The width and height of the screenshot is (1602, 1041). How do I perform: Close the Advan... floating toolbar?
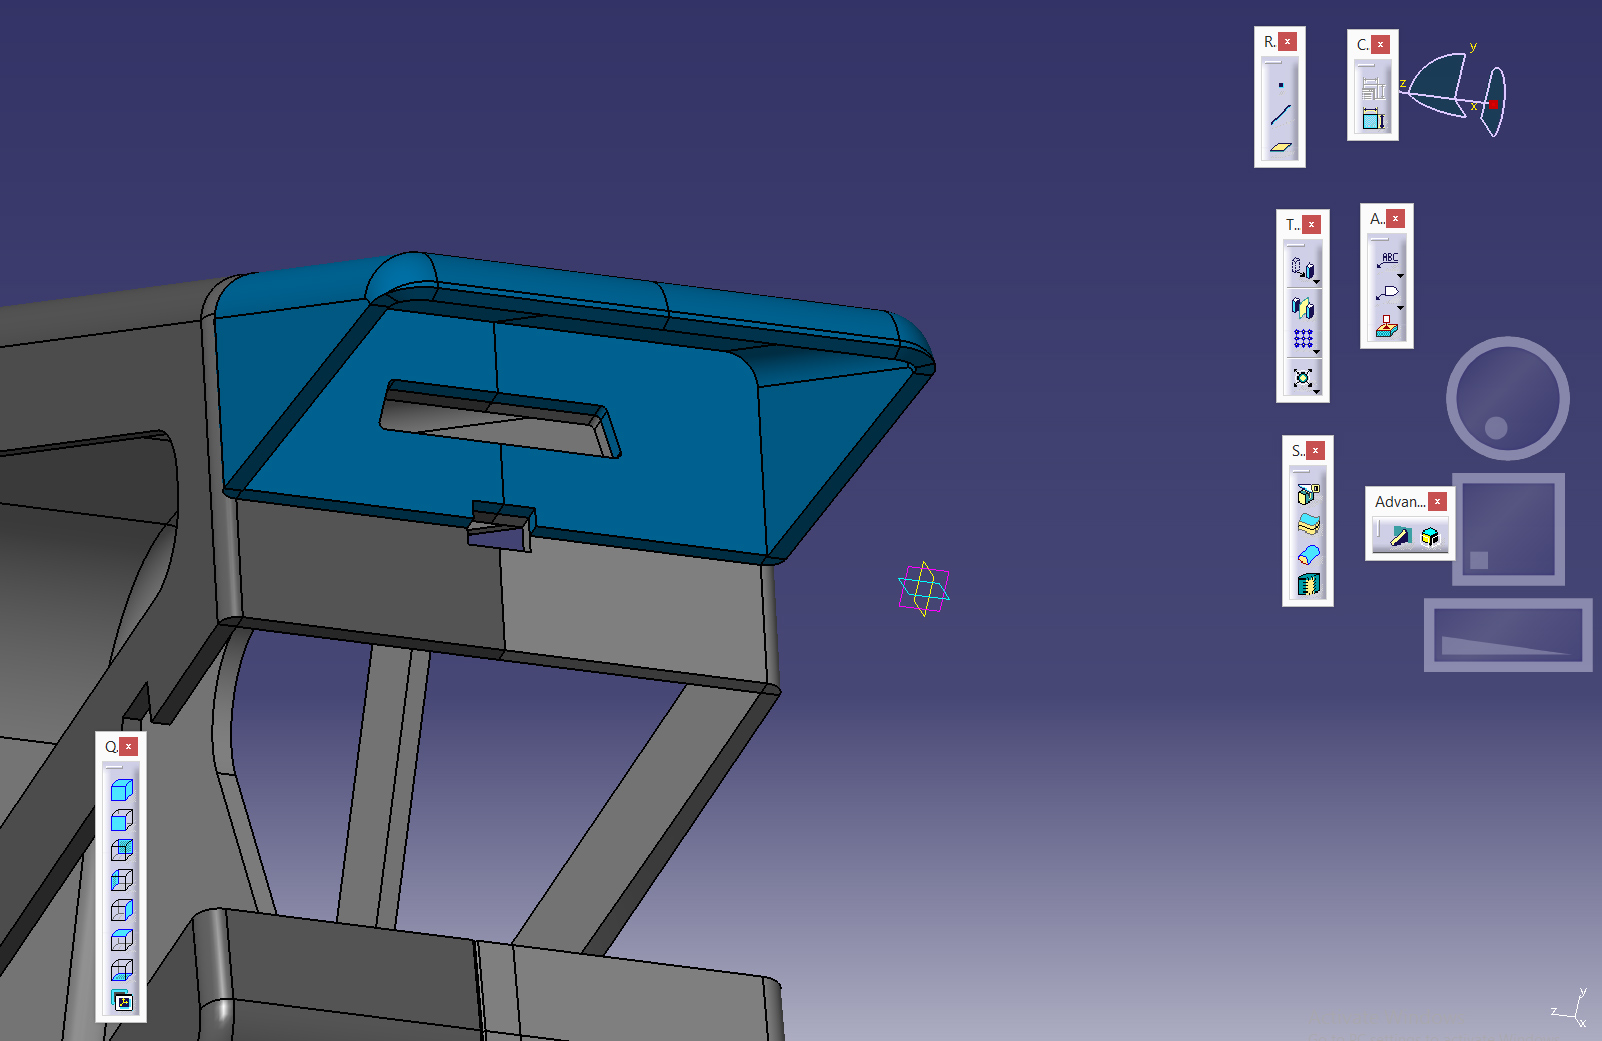[x=1437, y=502]
